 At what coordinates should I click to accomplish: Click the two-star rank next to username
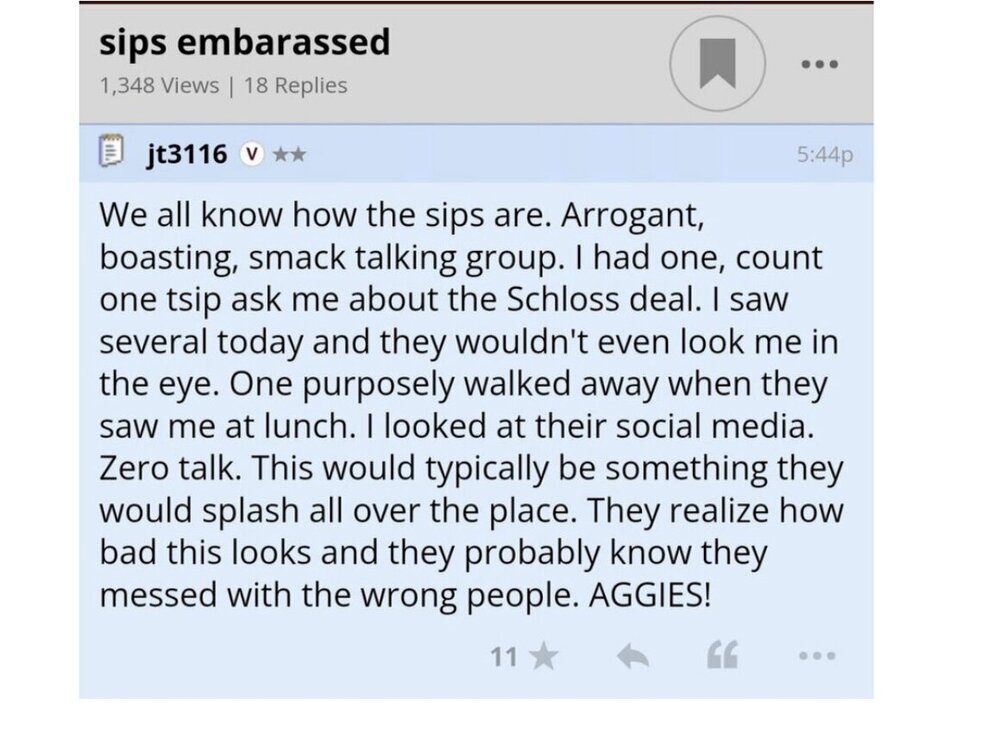pos(290,154)
